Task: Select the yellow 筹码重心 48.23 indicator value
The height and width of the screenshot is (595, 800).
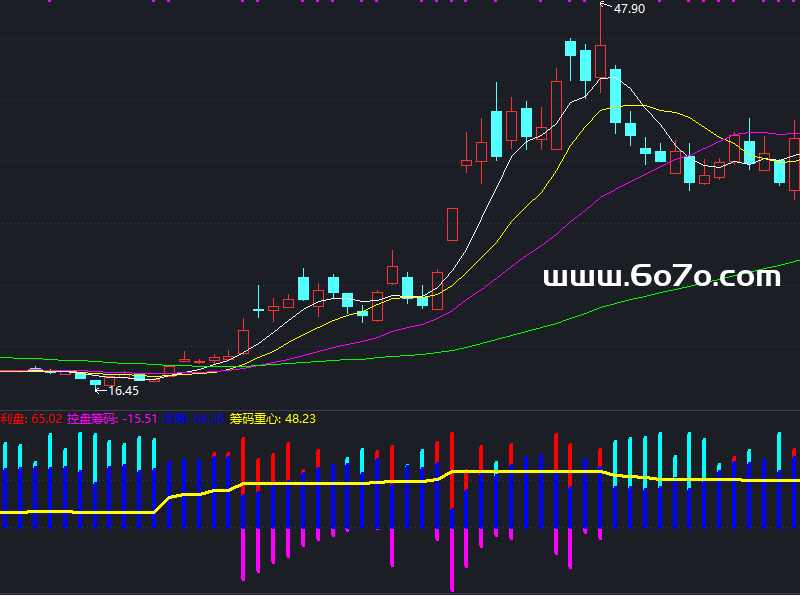Action: coord(272,419)
